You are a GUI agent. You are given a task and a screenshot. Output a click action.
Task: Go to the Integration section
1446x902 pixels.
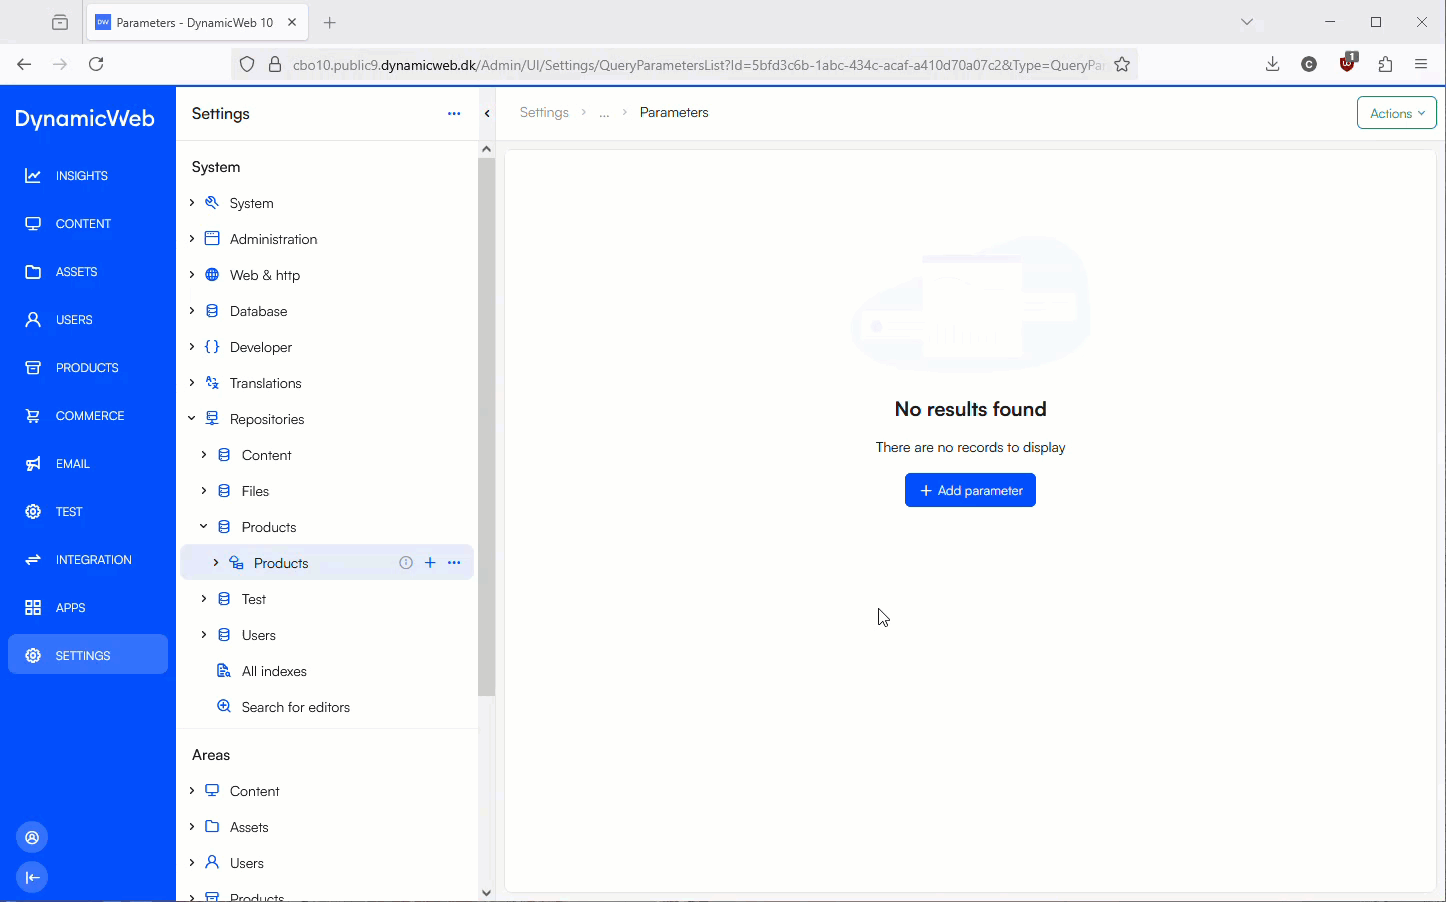click(93, 559)
